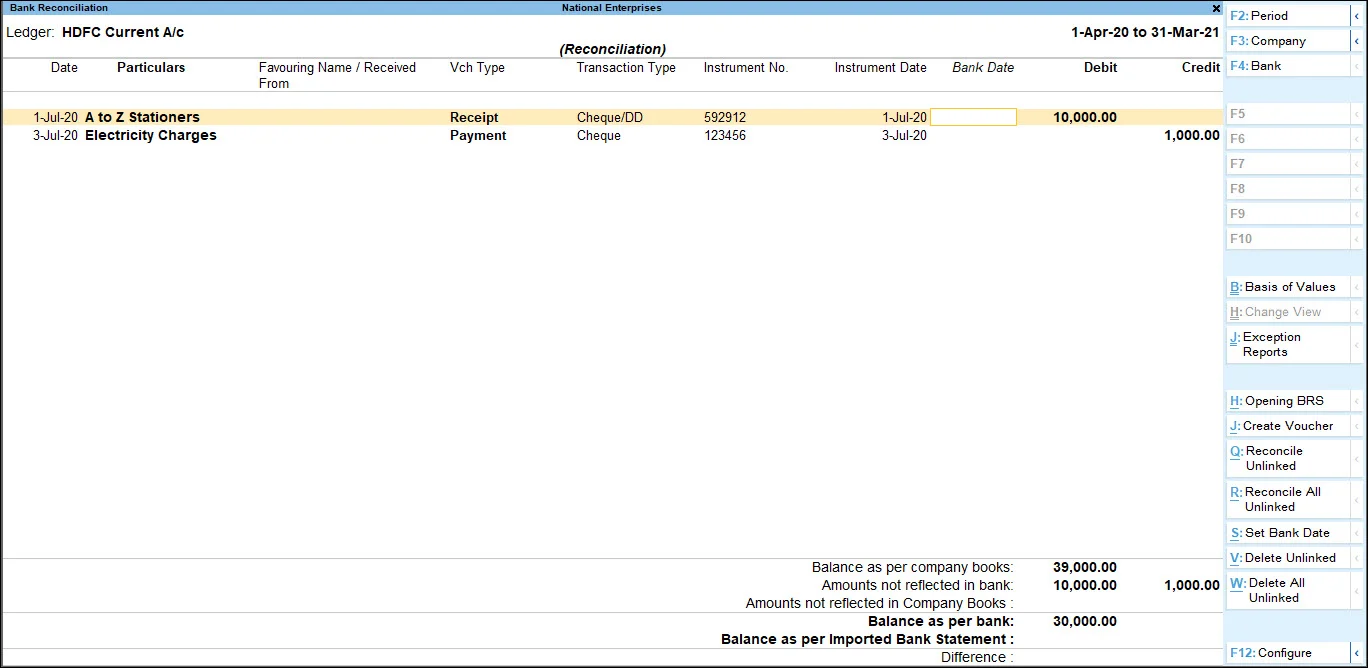Select the instrument date 3-Jul-20
This screenshot has width=1368, height=668.
click(x=904, y=135)
